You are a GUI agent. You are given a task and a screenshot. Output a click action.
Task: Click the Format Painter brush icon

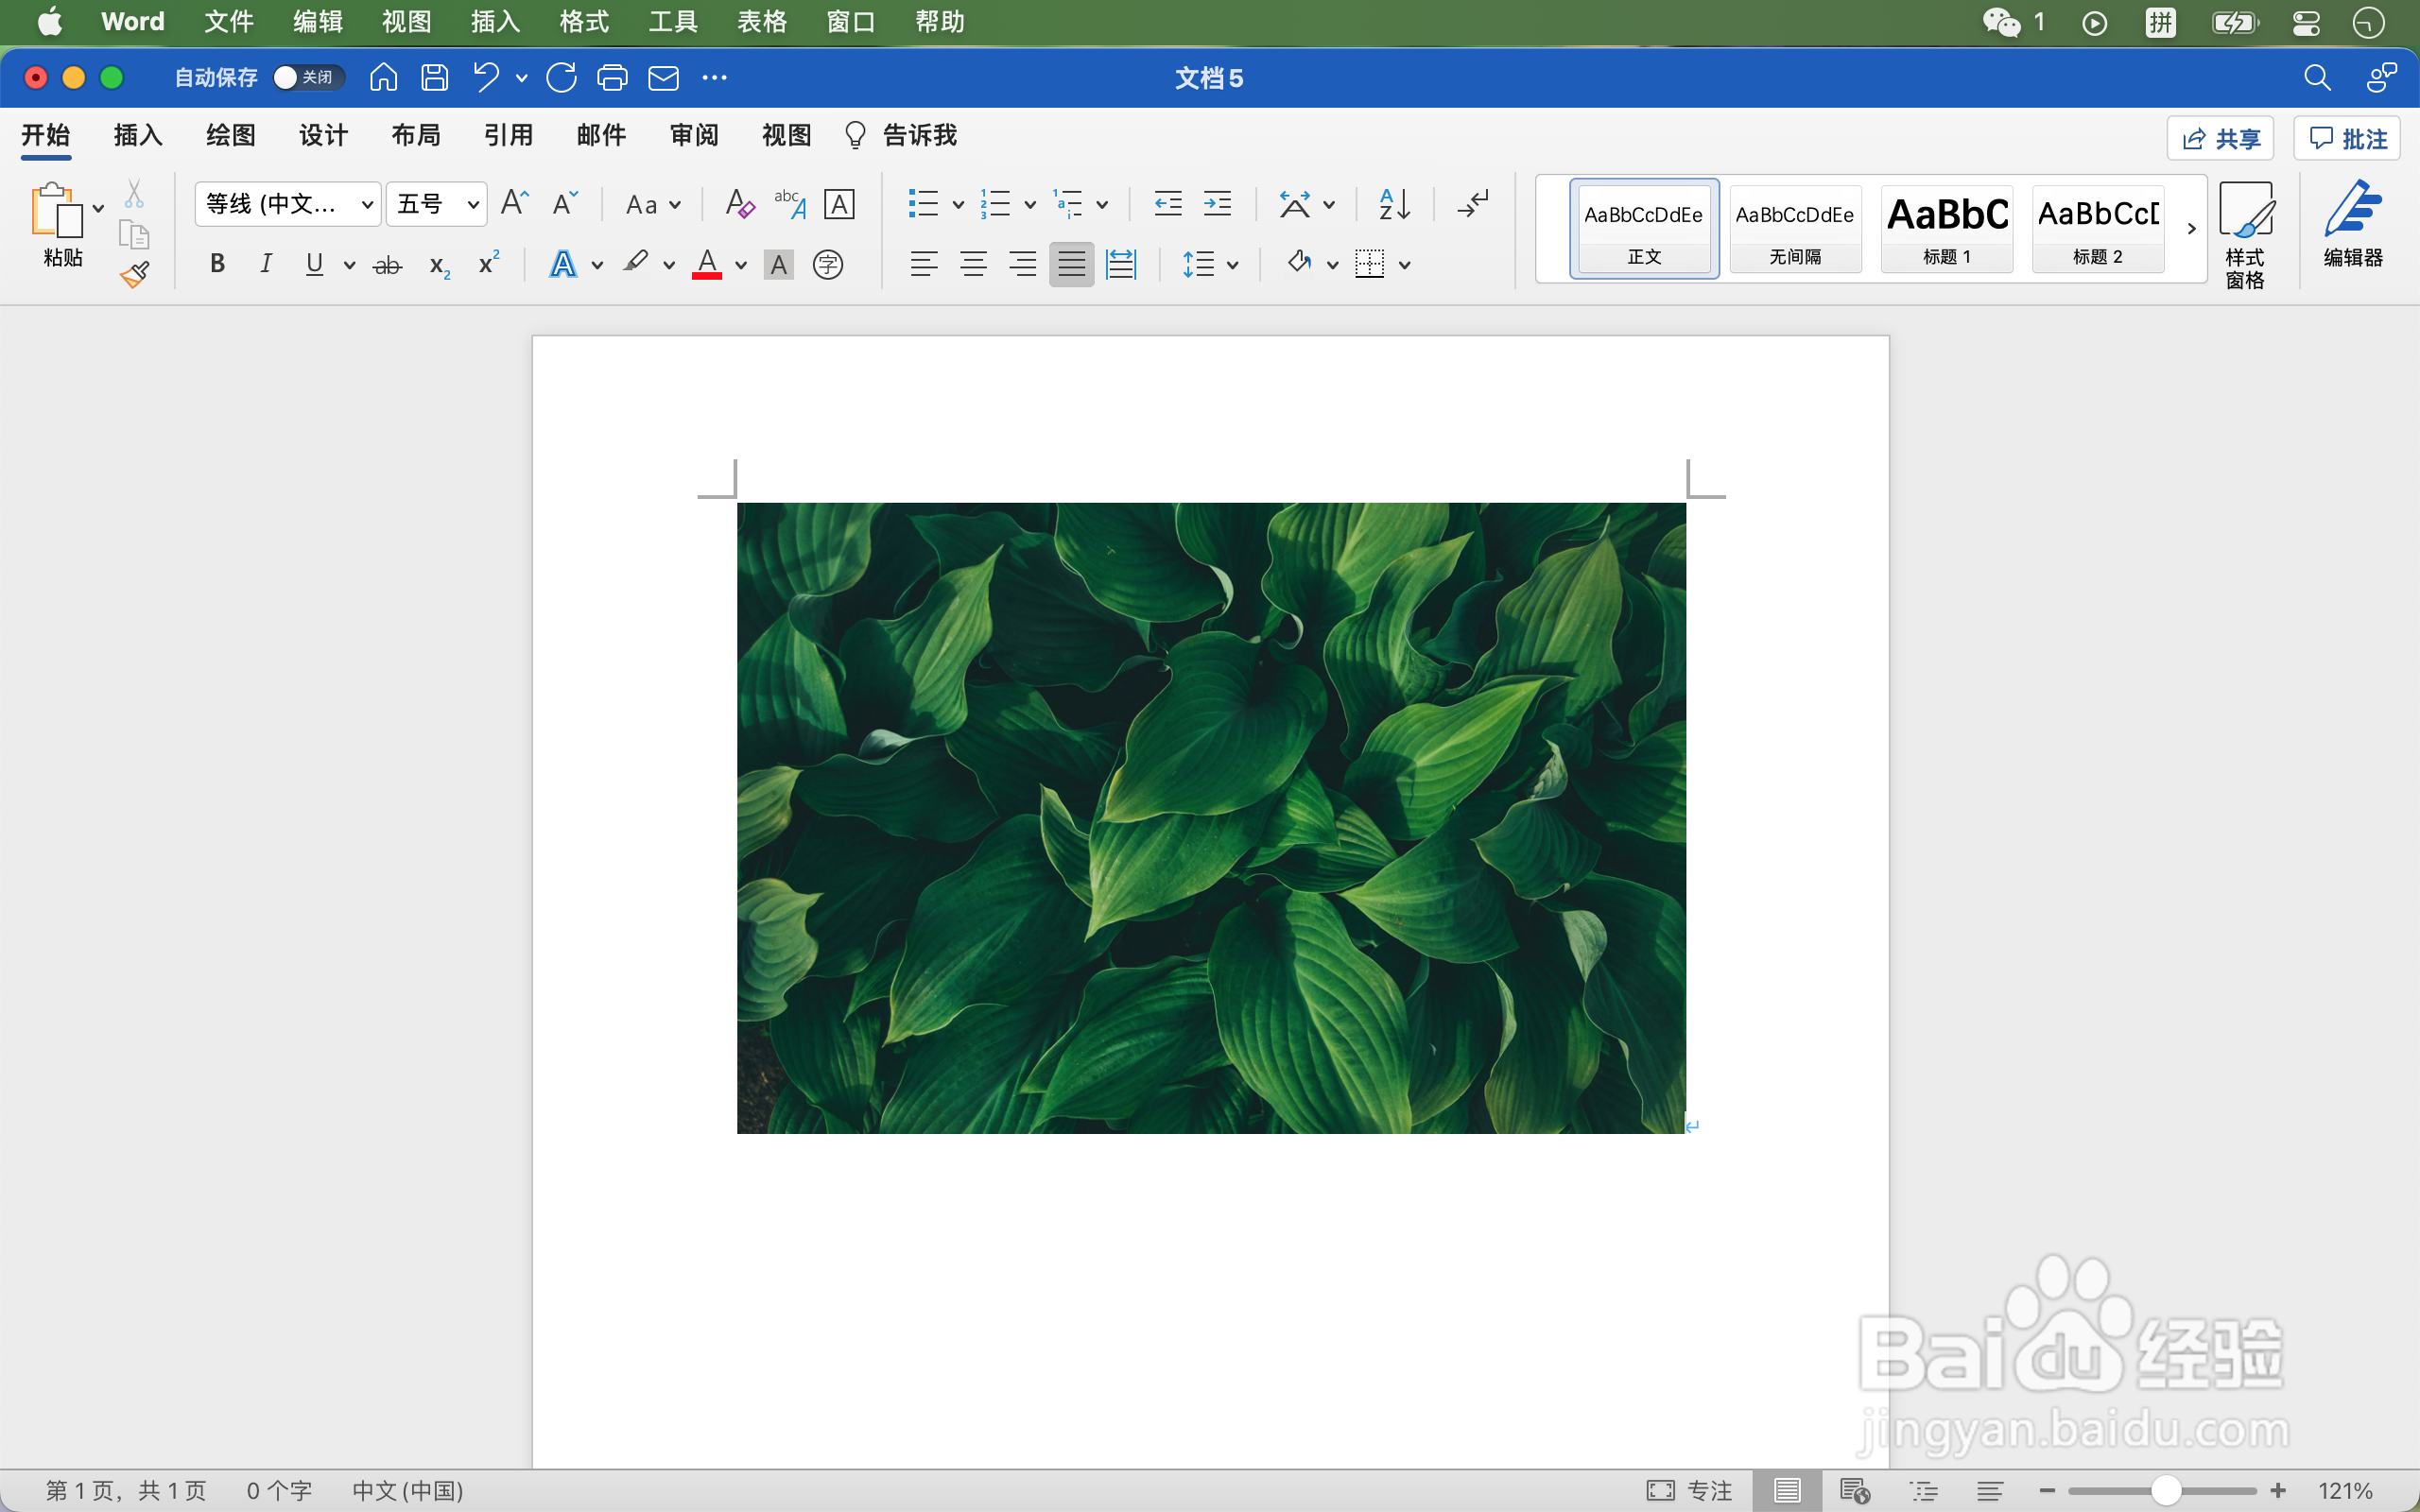135,275
